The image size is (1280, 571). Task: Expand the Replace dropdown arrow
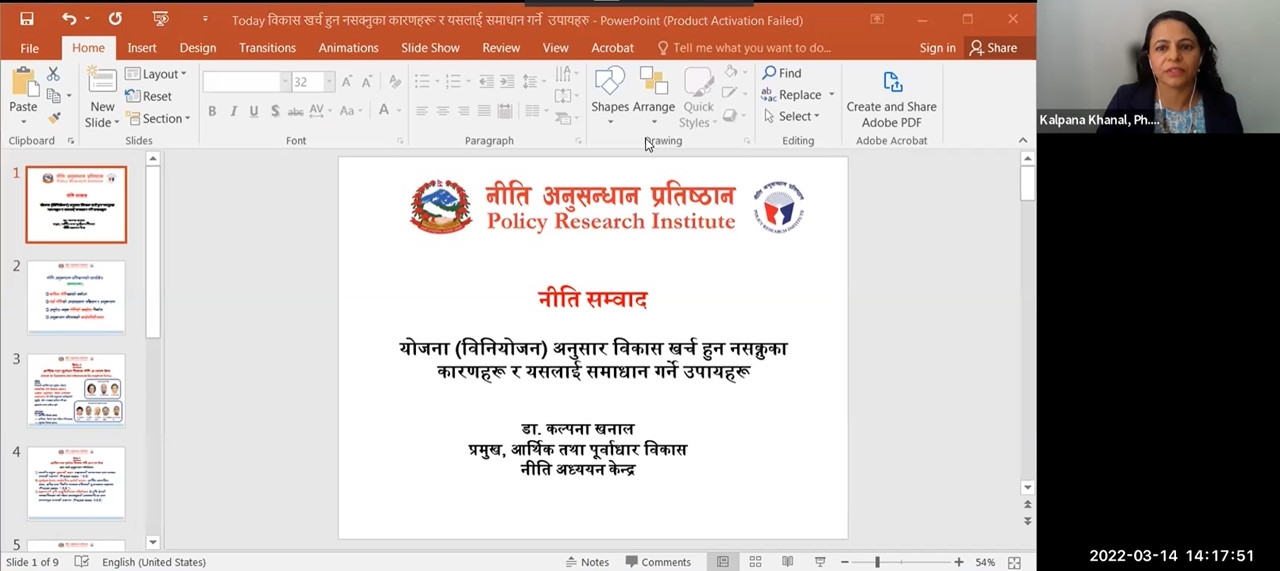(x=831, y=95)
